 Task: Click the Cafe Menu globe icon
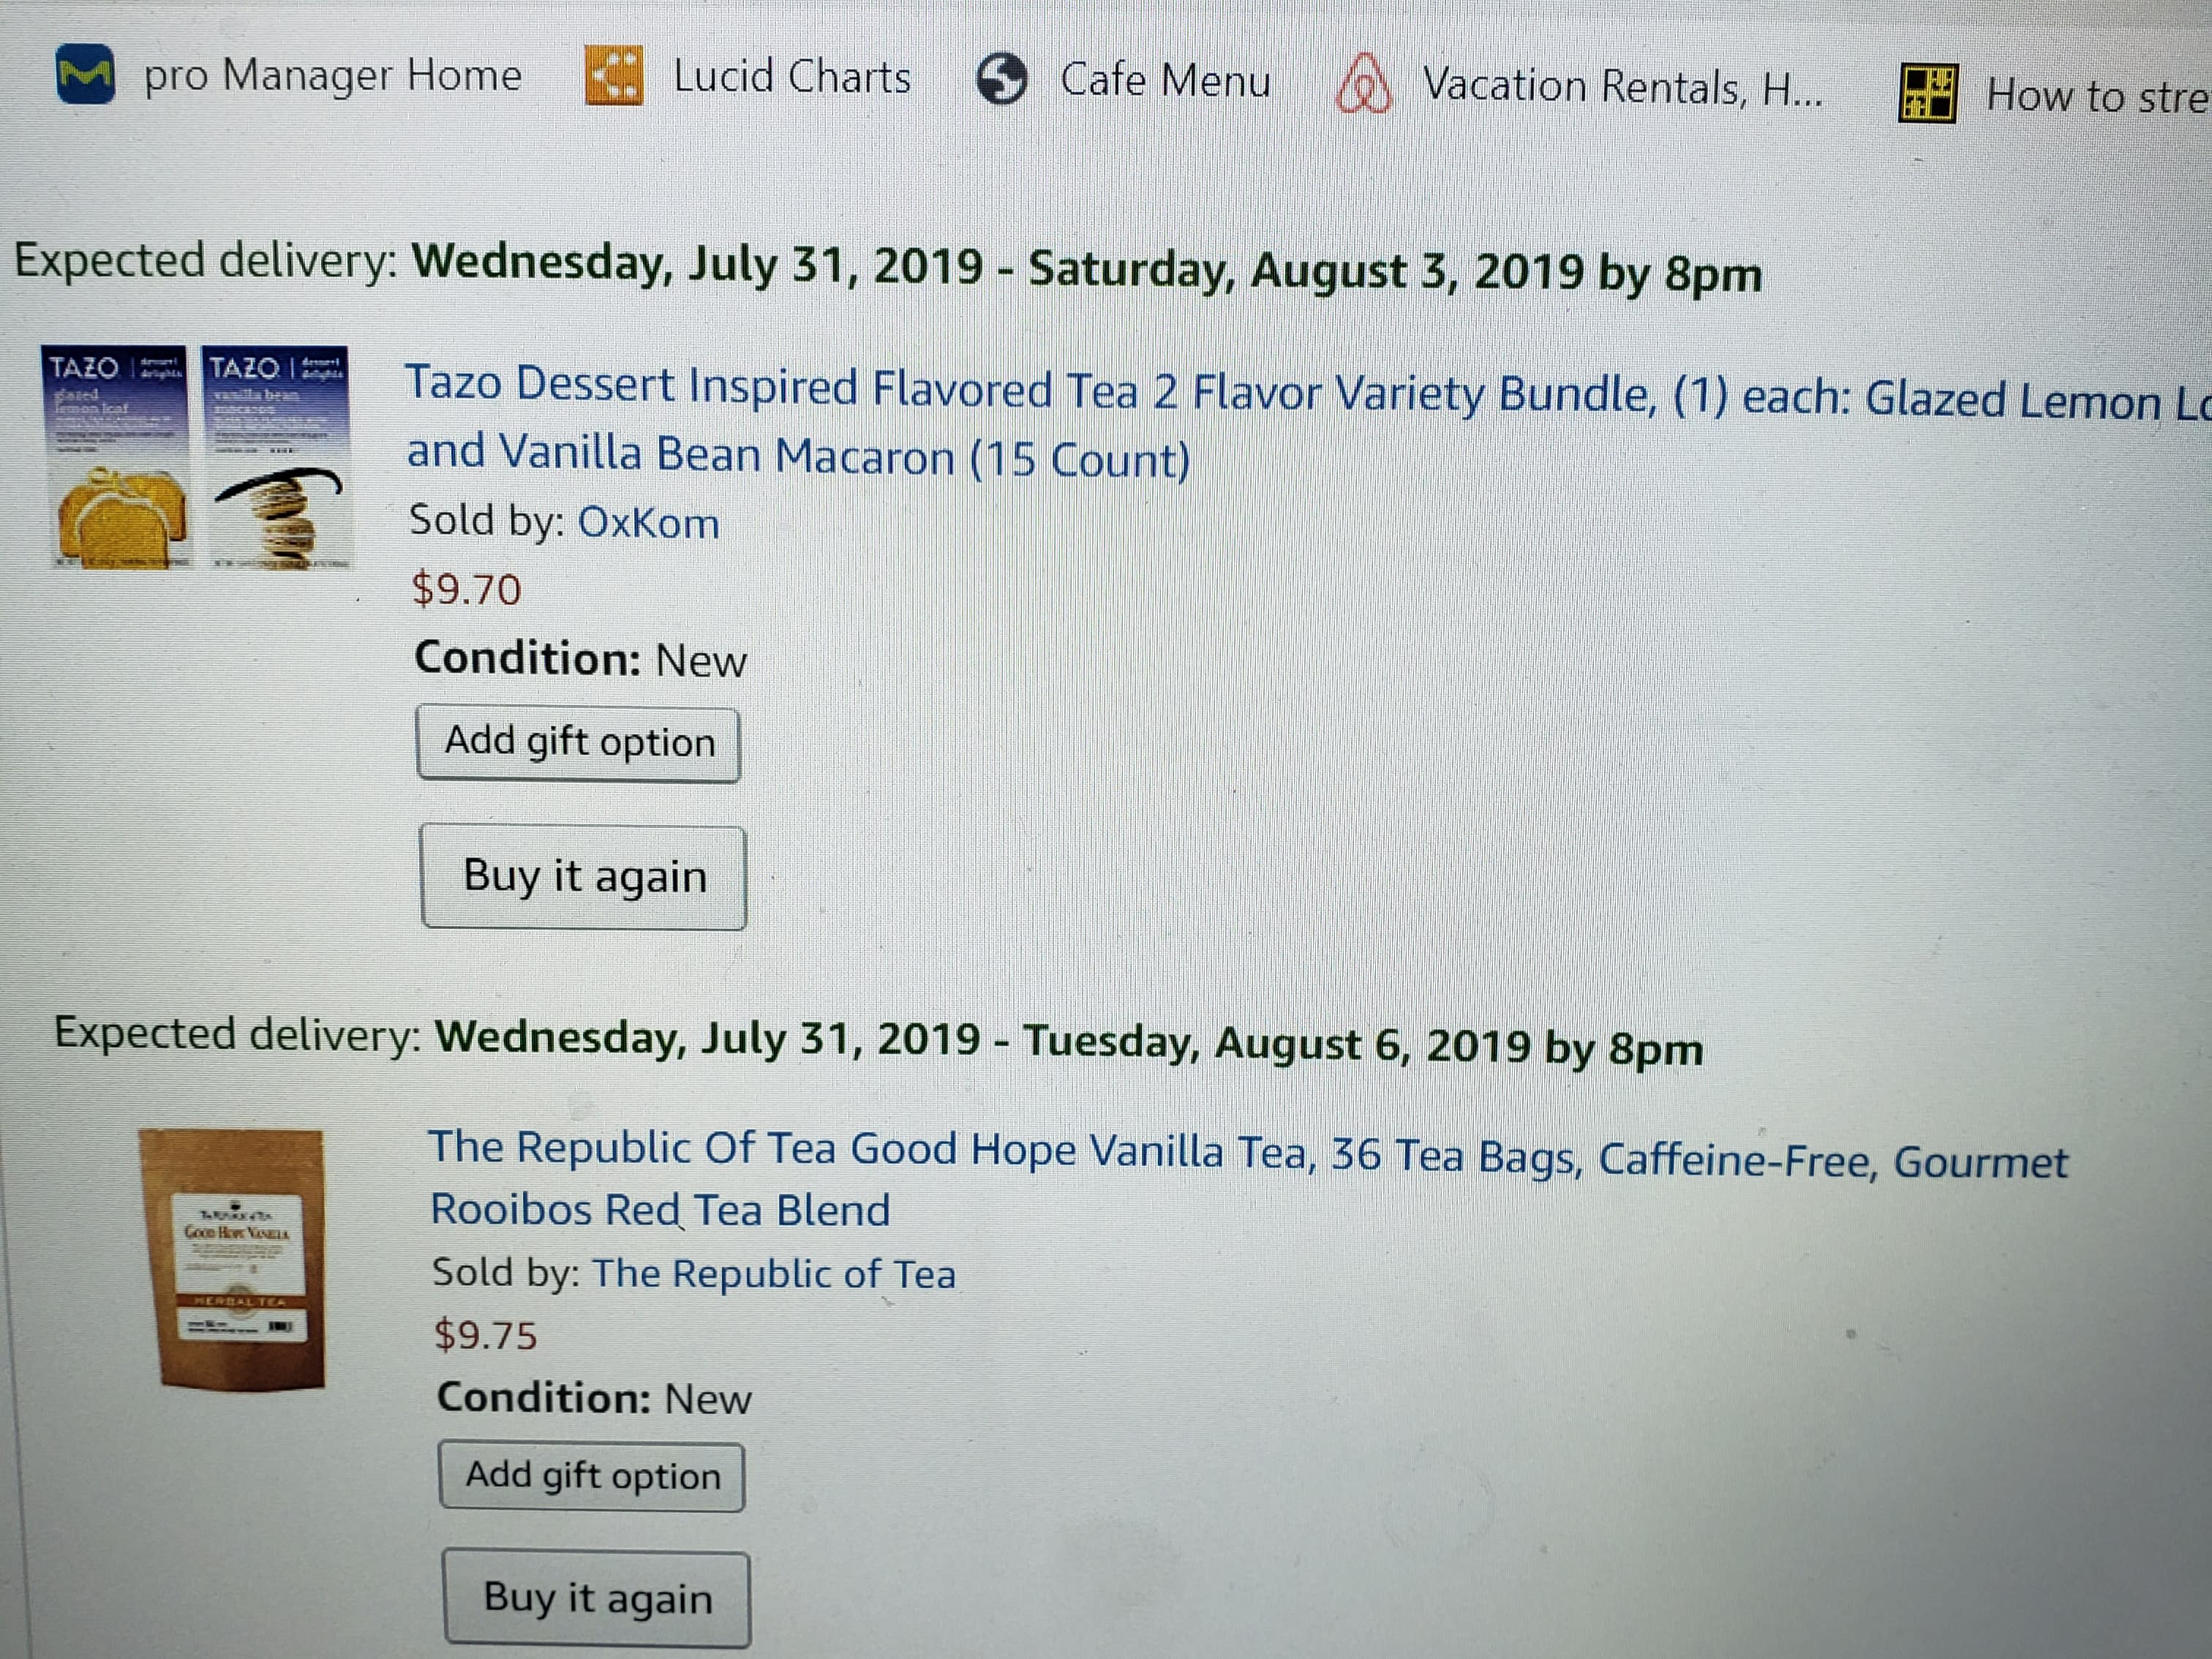pyautogui.click(x=1001, y=79)
